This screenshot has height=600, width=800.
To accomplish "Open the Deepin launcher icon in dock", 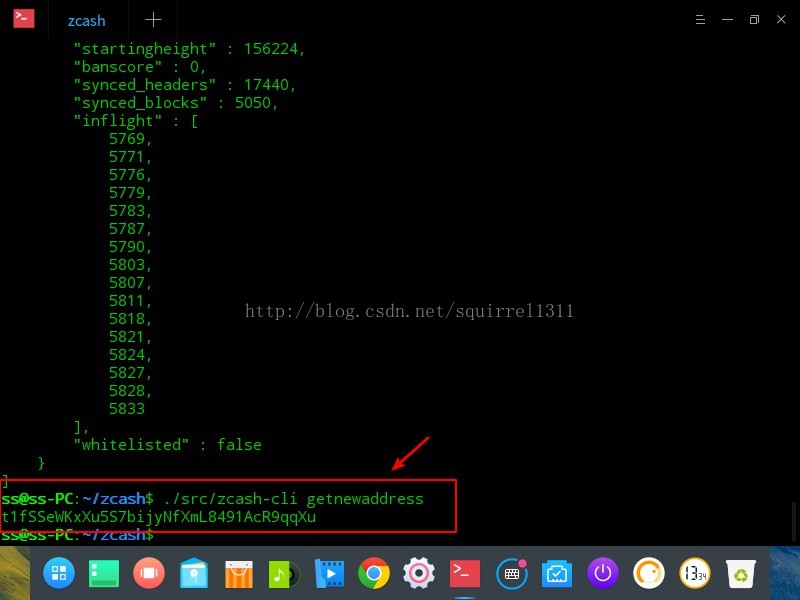I will pyautogui.click(x=59, y=573).
